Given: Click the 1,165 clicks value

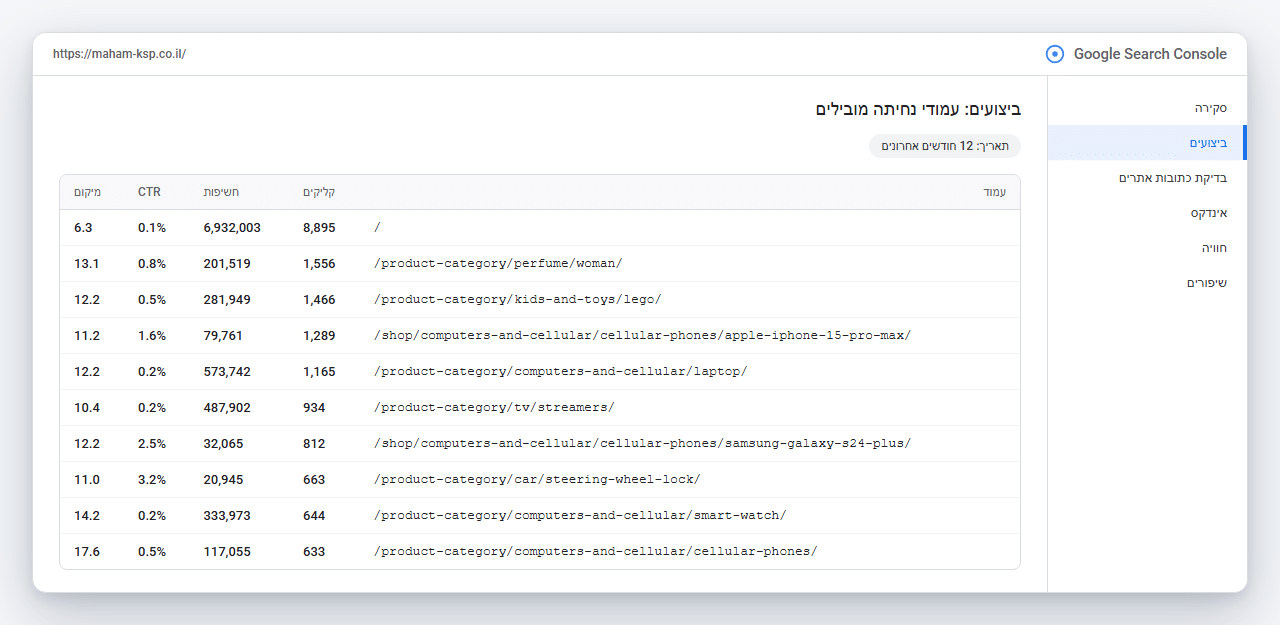Looking at the screenshot, I should coord(319,372).
